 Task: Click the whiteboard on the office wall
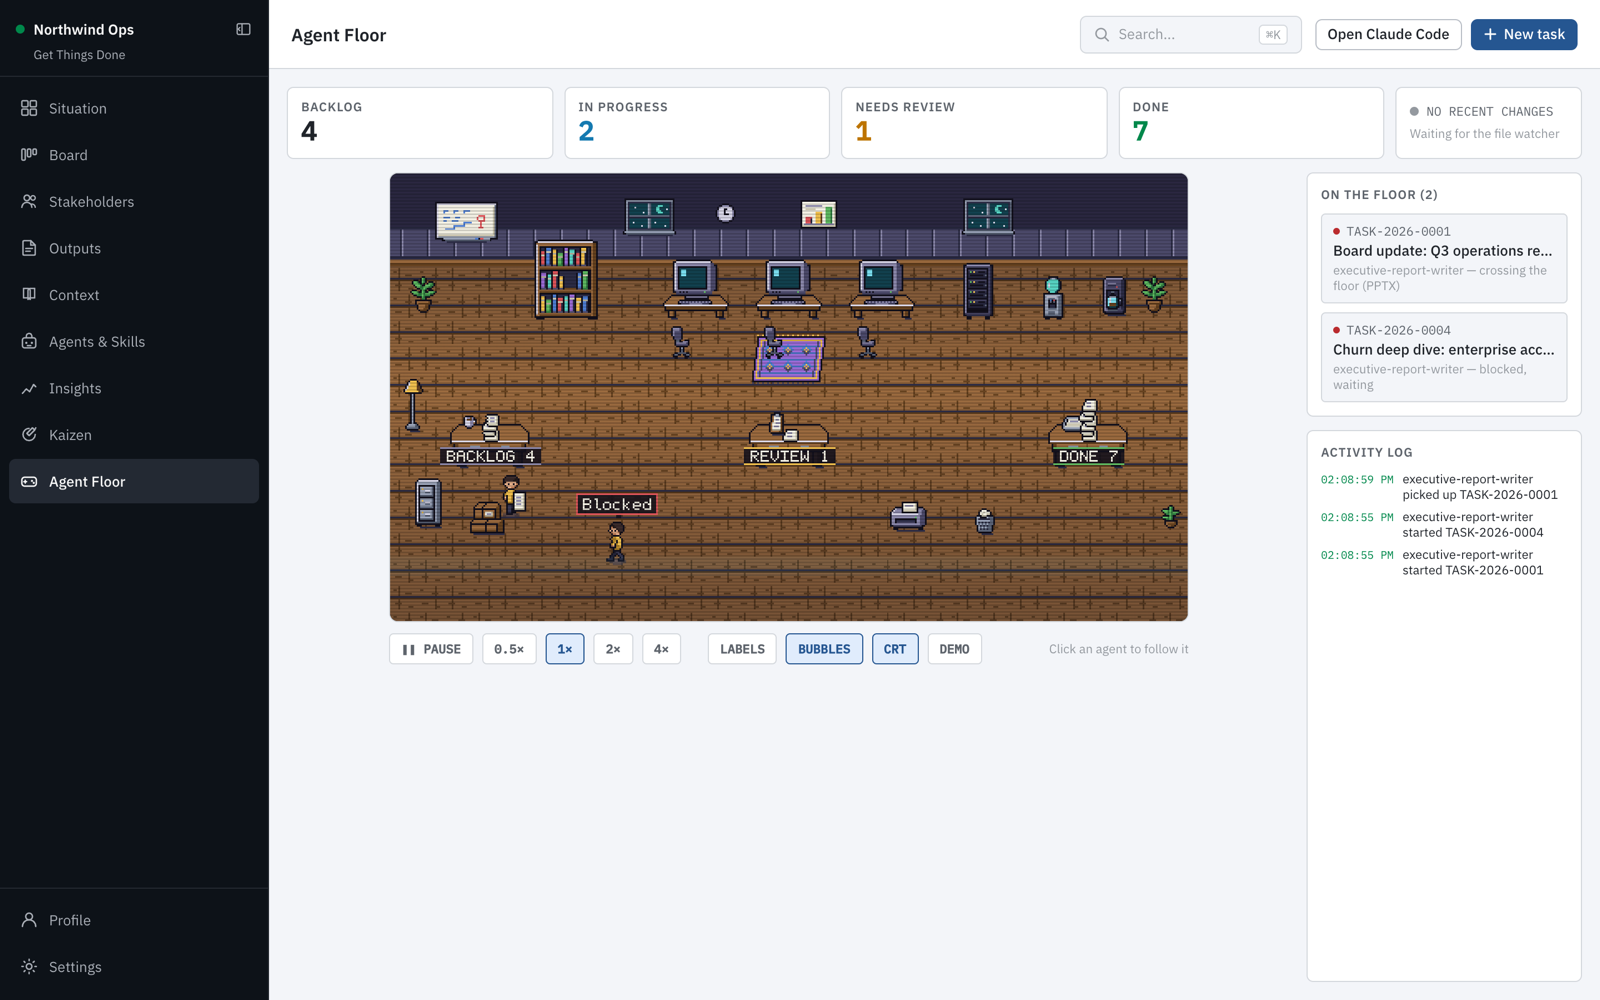pyautogui.click(x=466, y=220)
